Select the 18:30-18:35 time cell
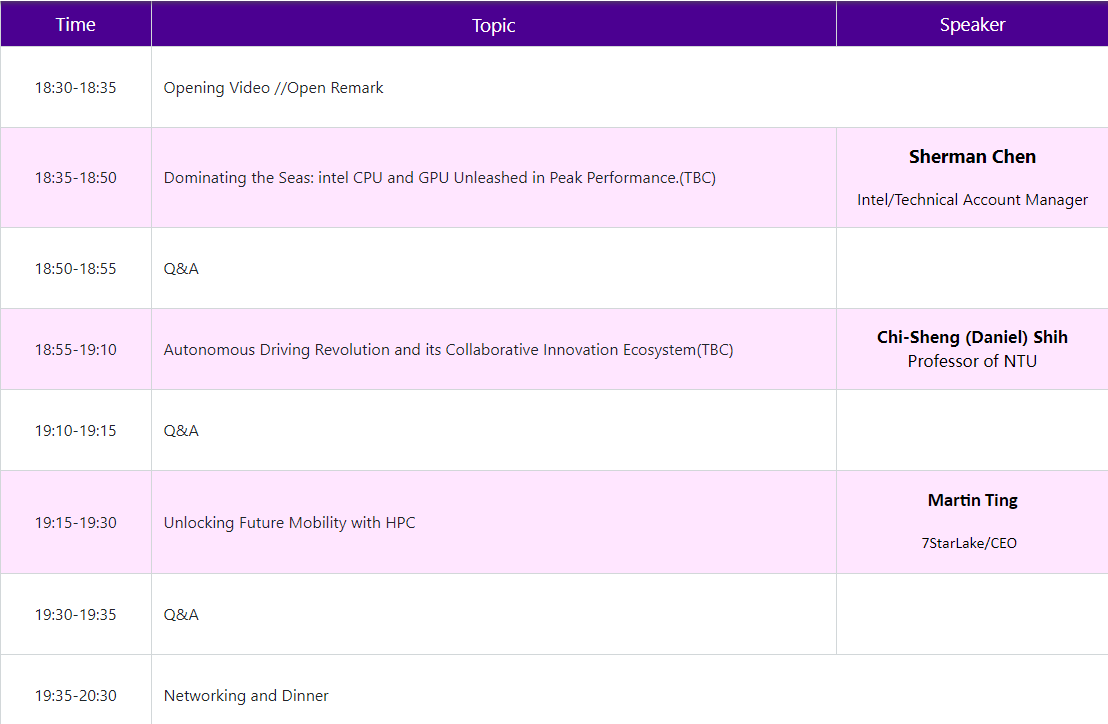 tap(76, 88)
